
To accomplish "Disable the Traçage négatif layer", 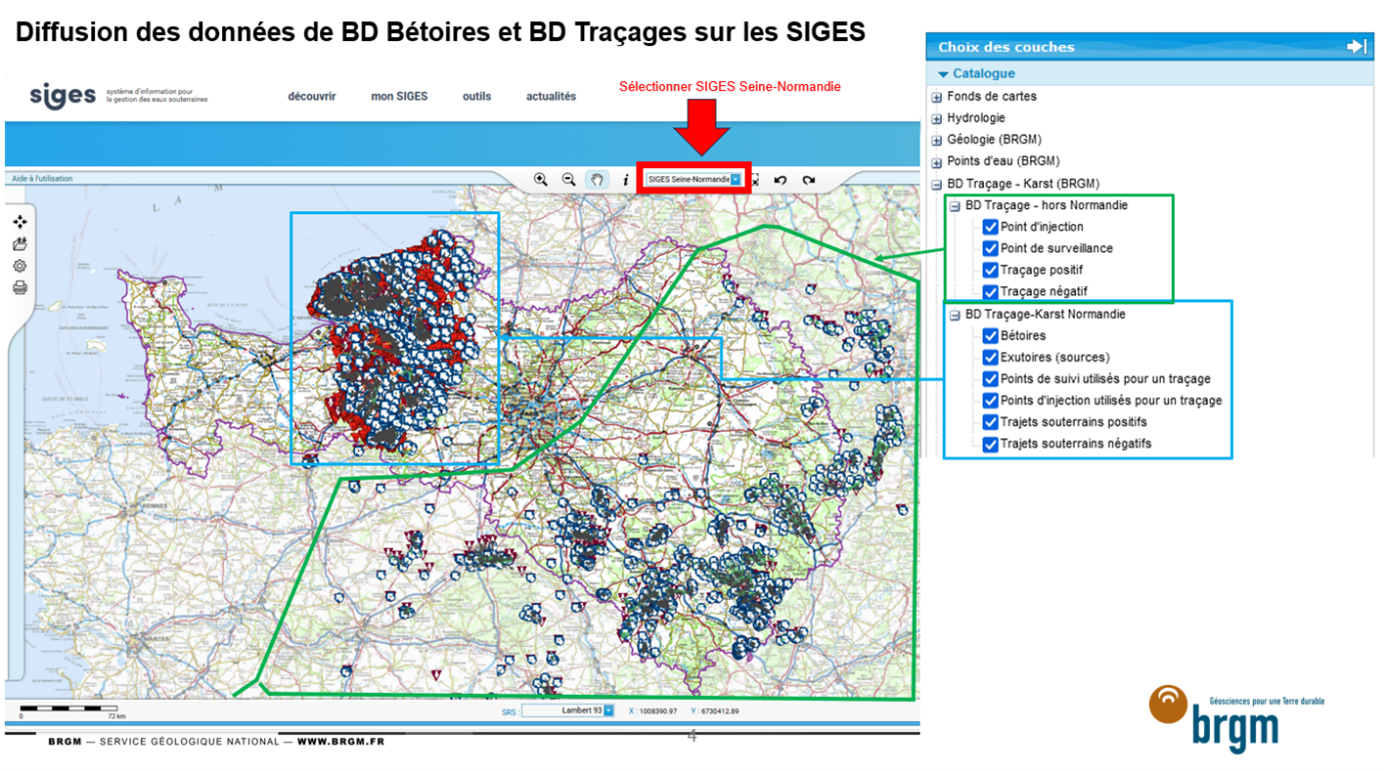I will pyautogui.click(x=991, y=291).
